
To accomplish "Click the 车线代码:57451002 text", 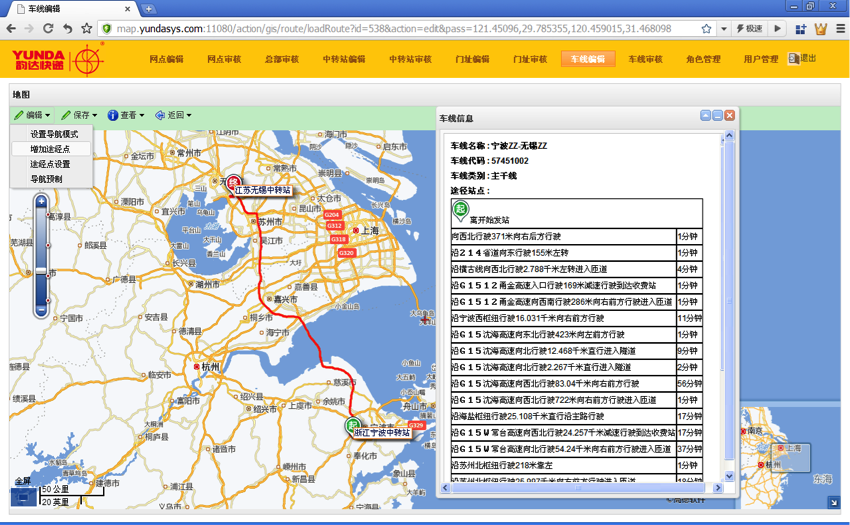I will (490, 161).
